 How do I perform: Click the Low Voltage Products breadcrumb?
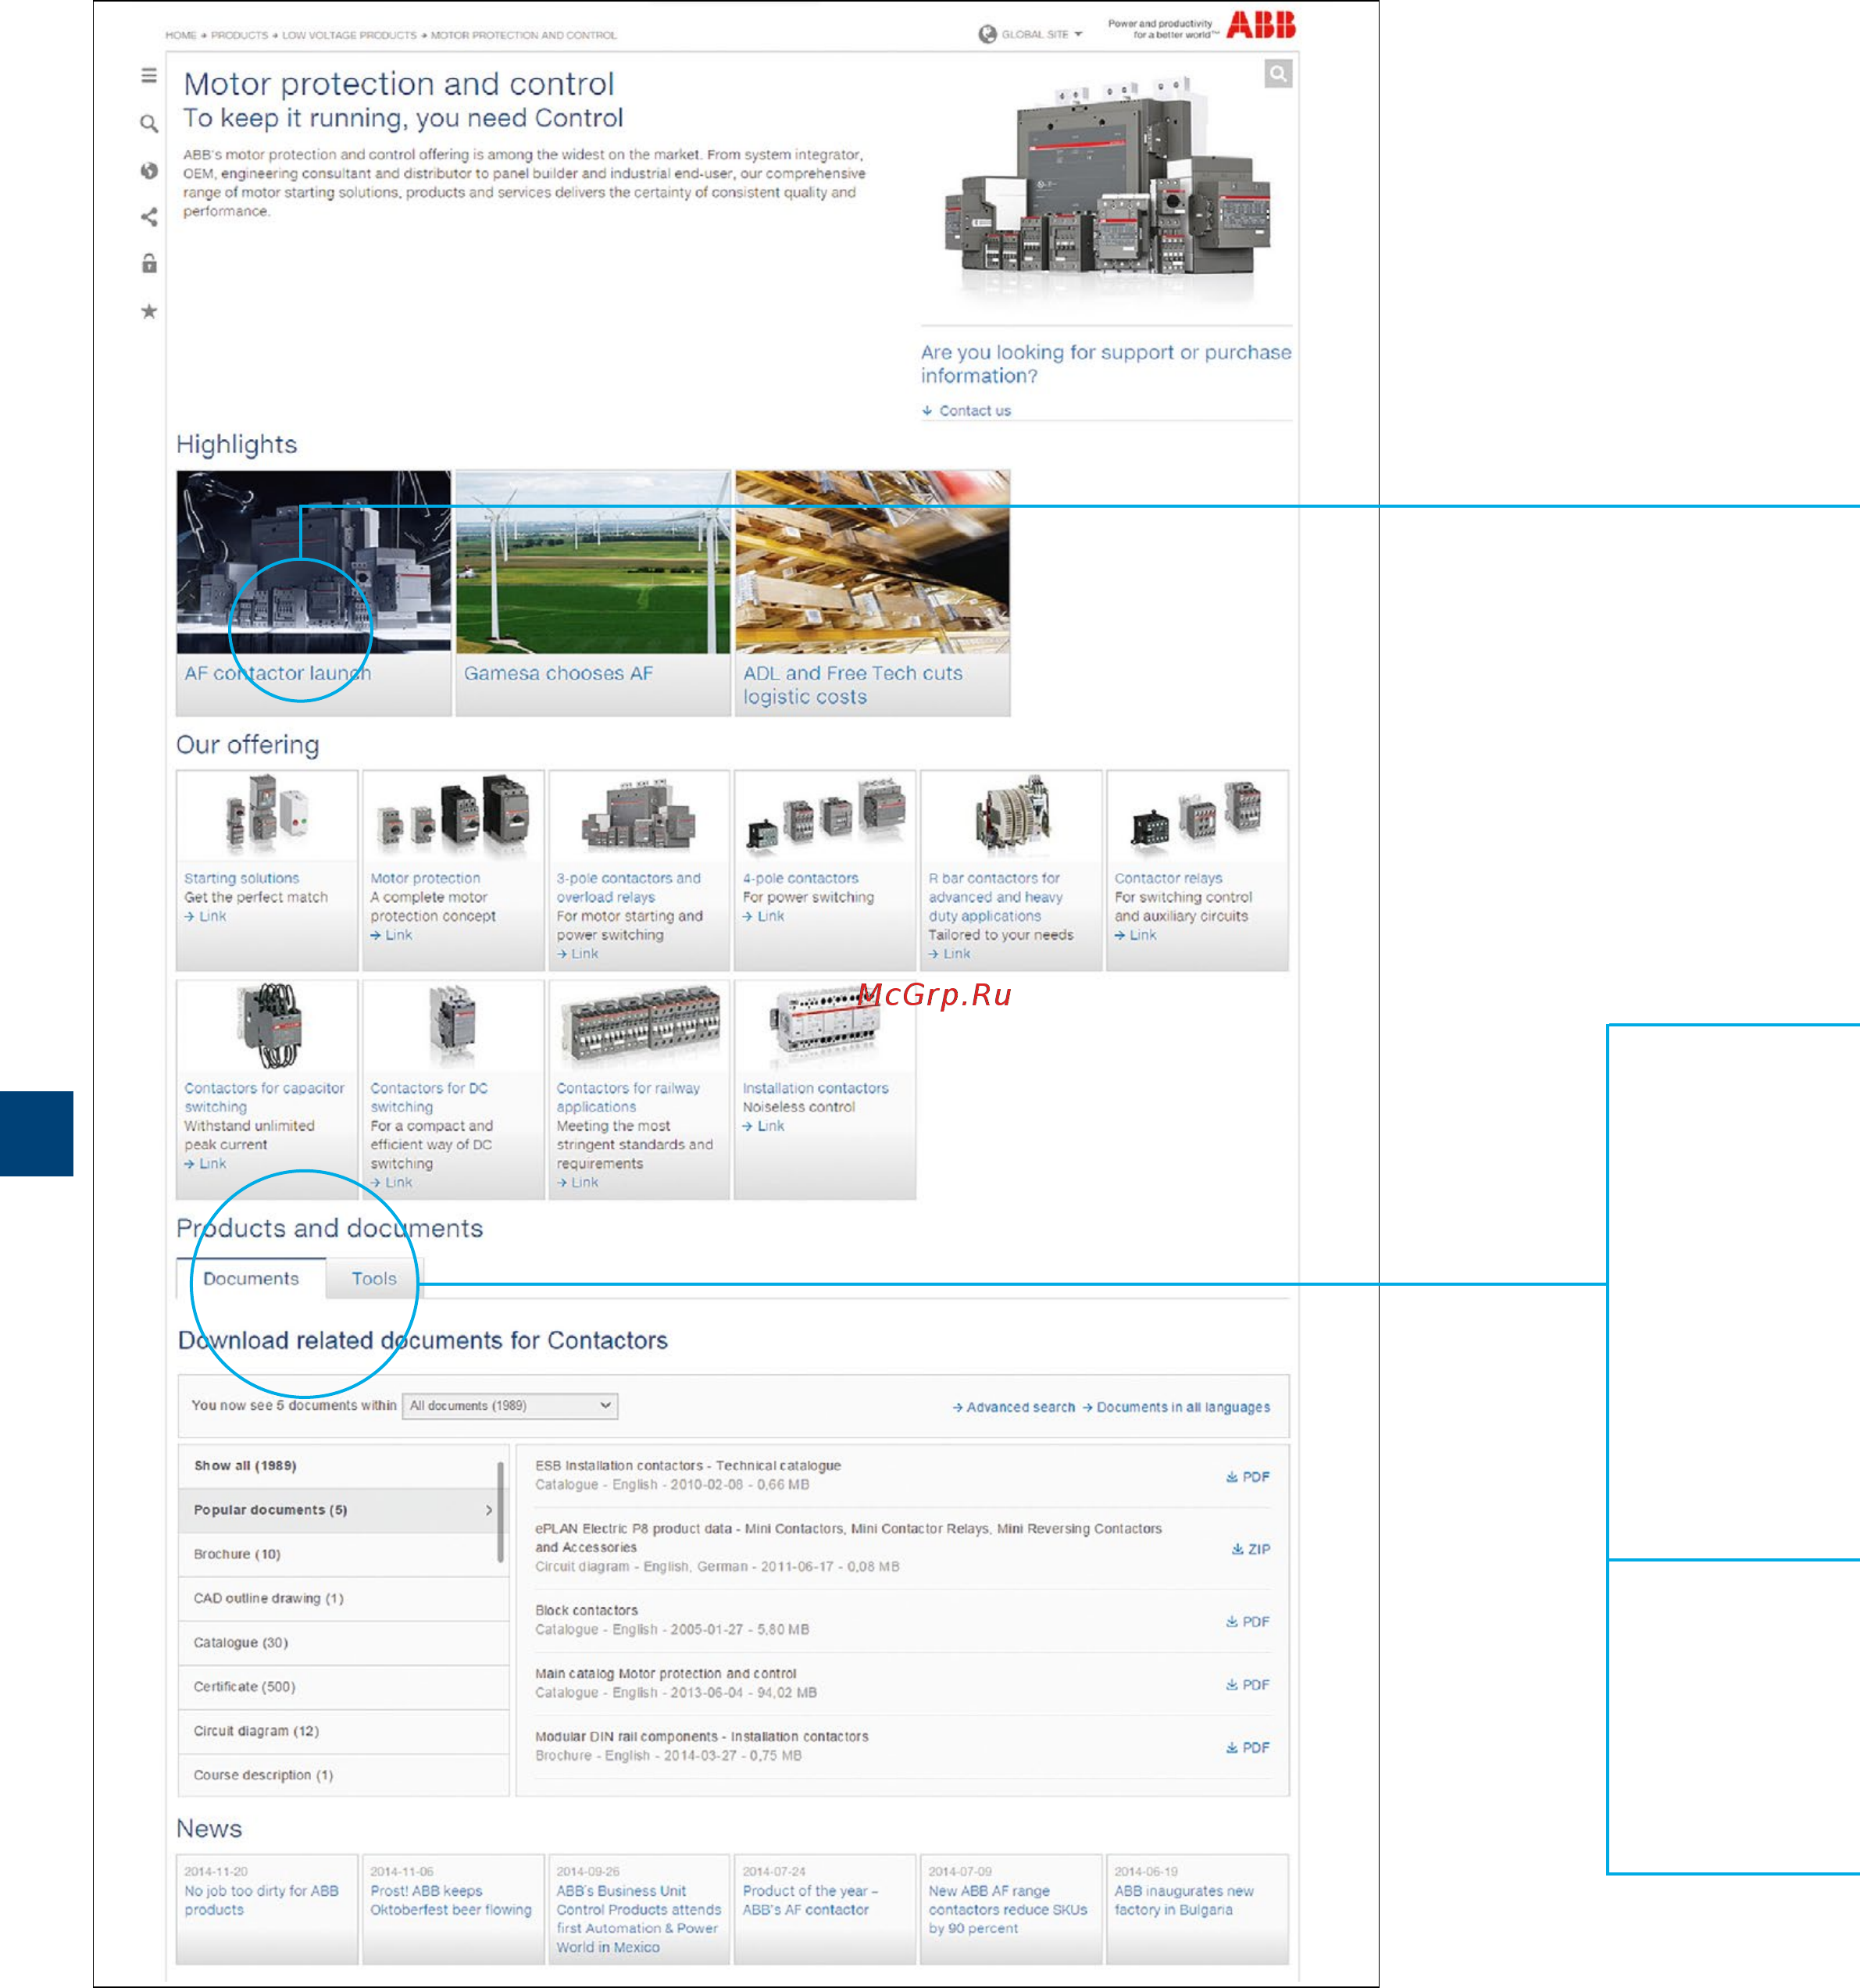pyautogui.click(x=349, y=35)
